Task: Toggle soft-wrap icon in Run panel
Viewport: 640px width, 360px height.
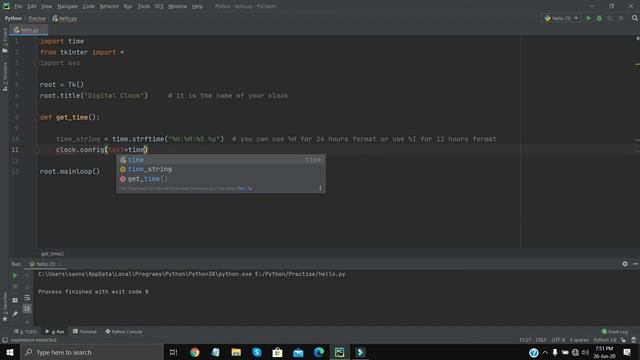Action: [x=27, y=298]
